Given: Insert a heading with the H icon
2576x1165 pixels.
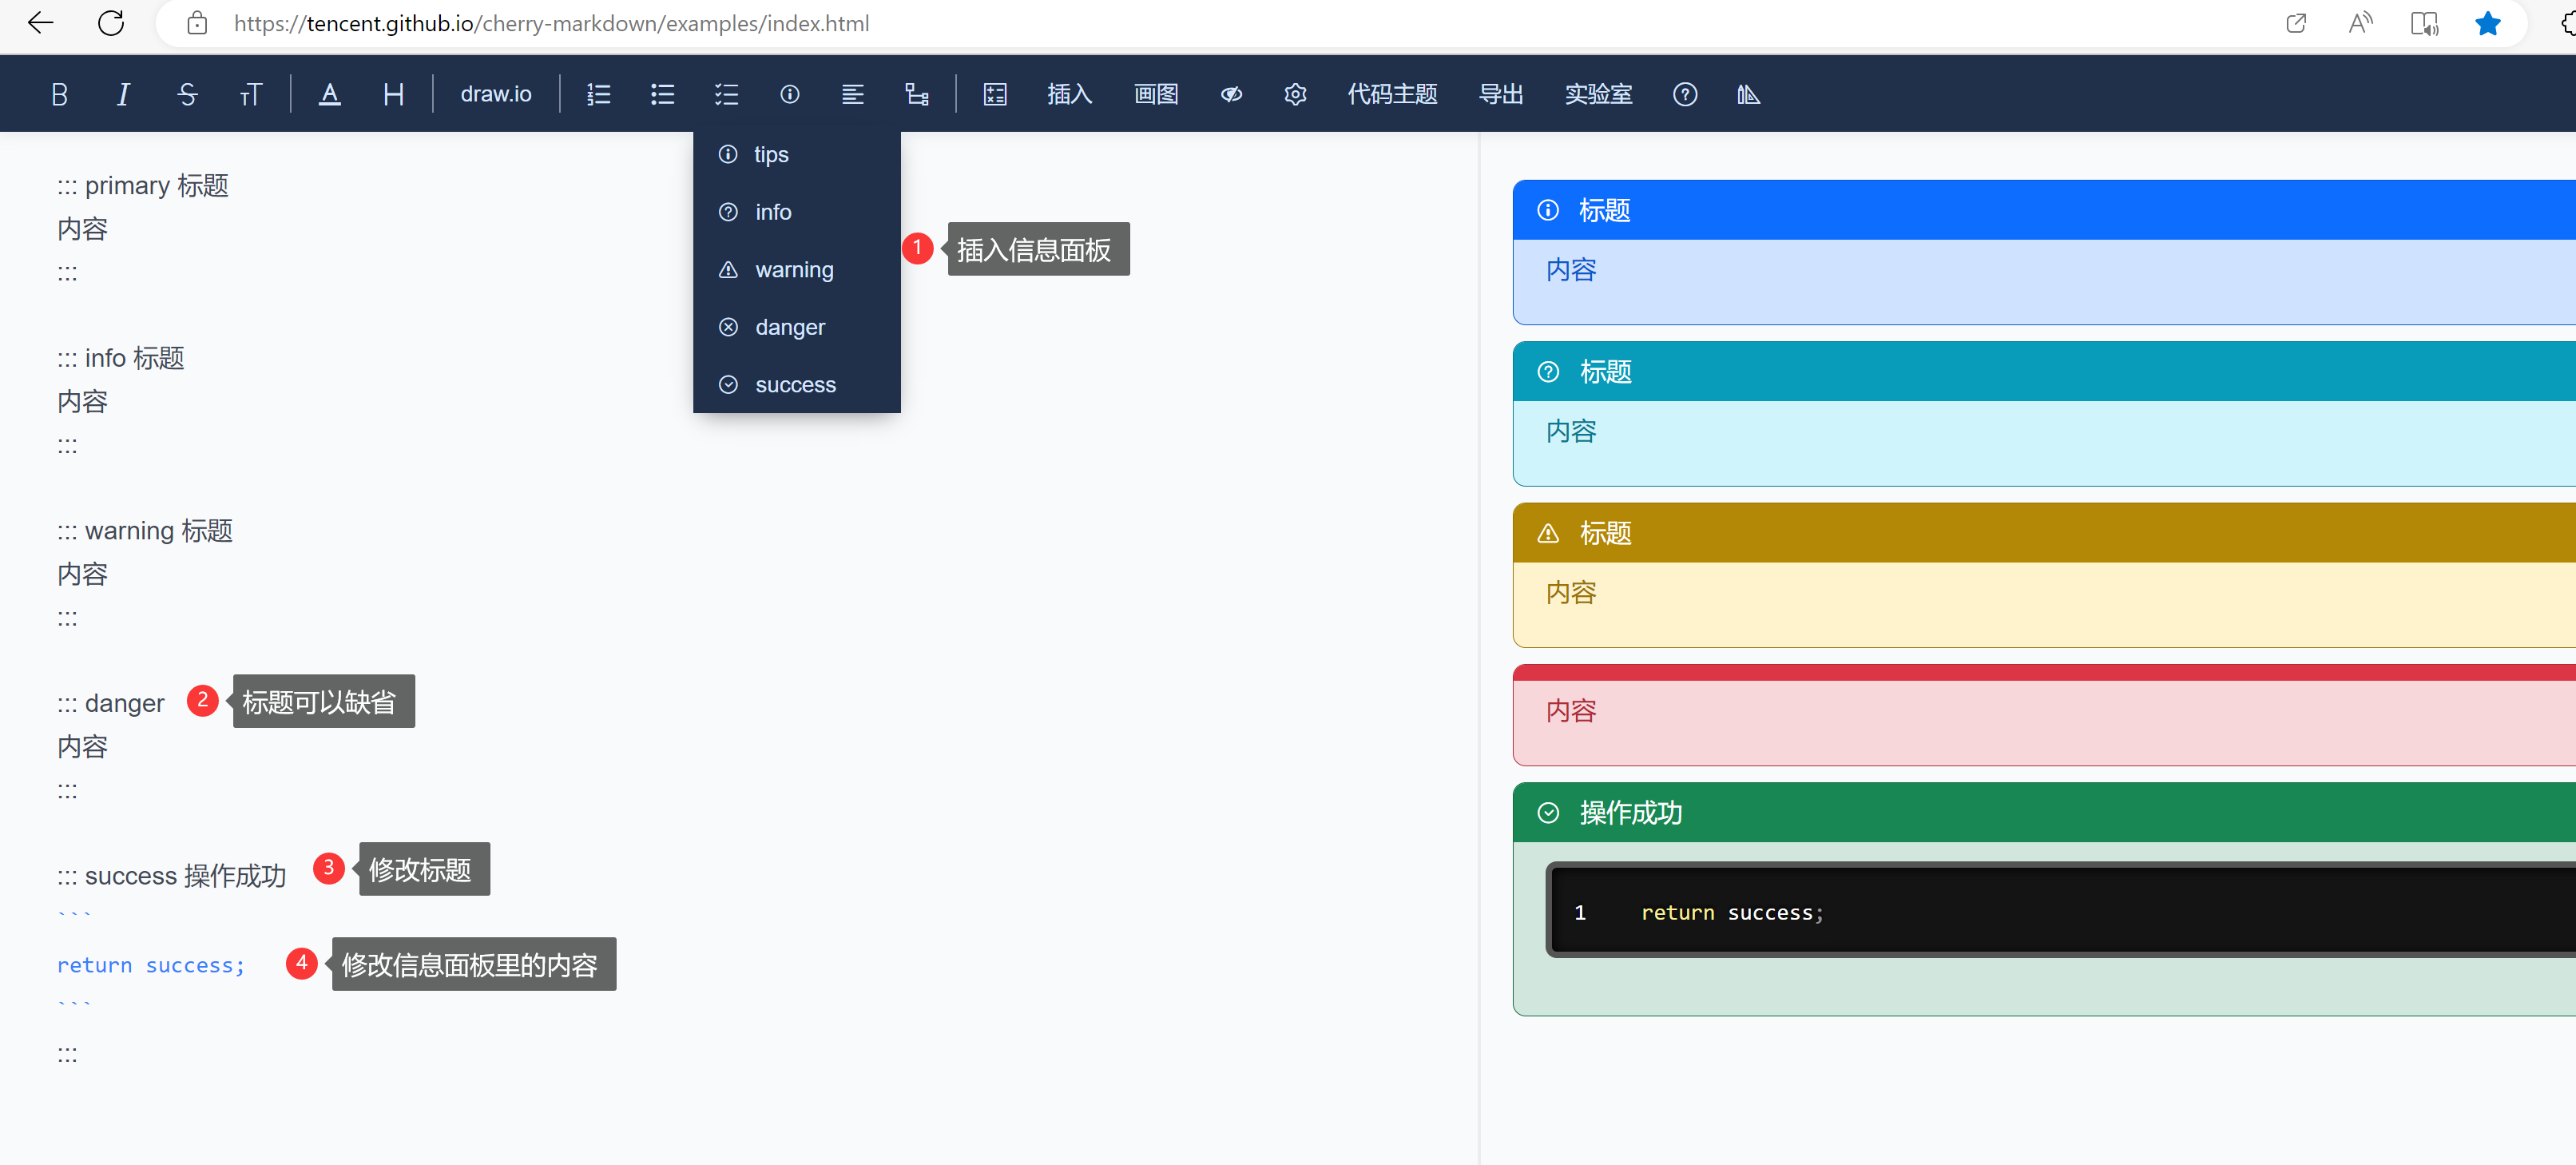Looking at the screenshot, I should click(x=392, y=93).
